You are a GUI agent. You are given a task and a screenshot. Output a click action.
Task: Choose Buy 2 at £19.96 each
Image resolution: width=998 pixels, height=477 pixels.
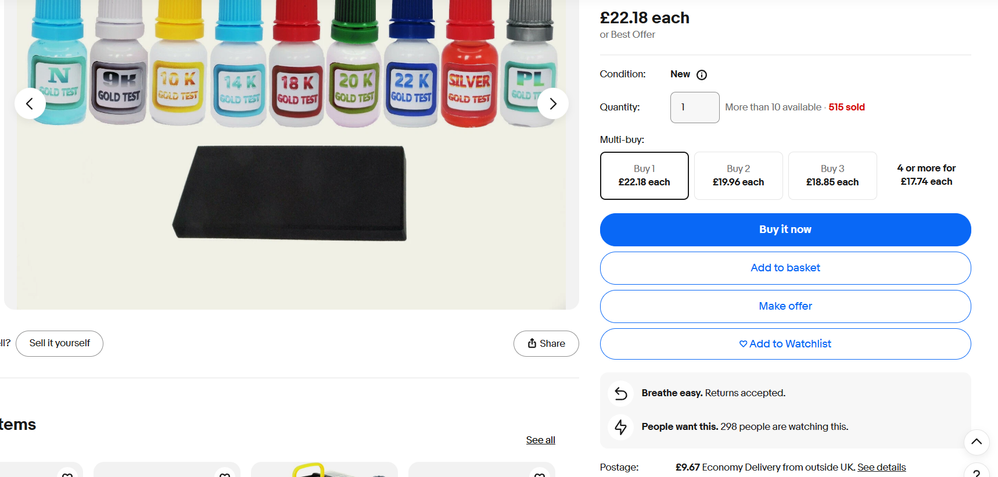coord(738,176)
